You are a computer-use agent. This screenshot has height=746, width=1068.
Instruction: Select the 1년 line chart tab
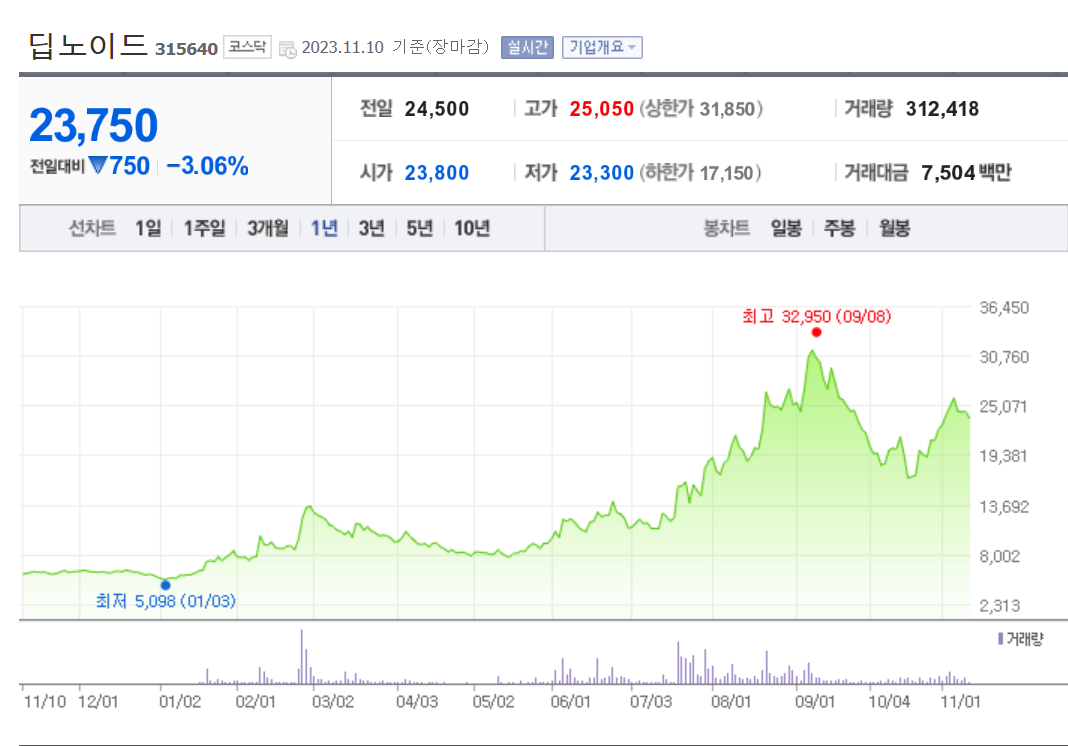[324, 228]
